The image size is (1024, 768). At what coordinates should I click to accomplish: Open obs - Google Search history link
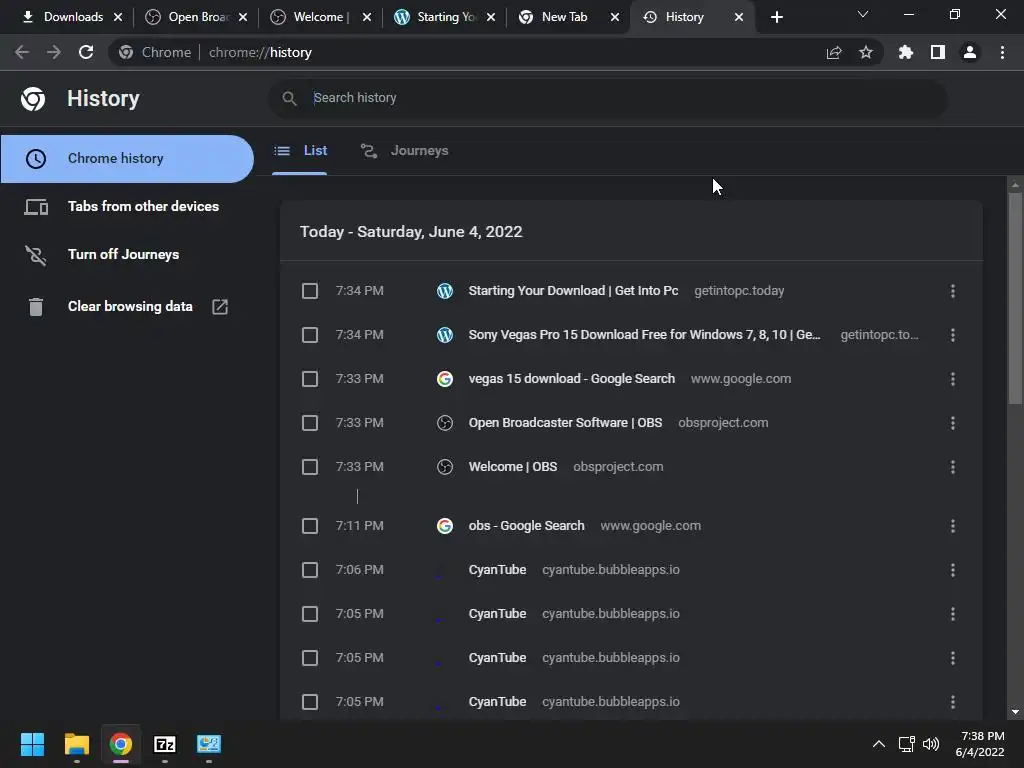(x=526, y=526)
